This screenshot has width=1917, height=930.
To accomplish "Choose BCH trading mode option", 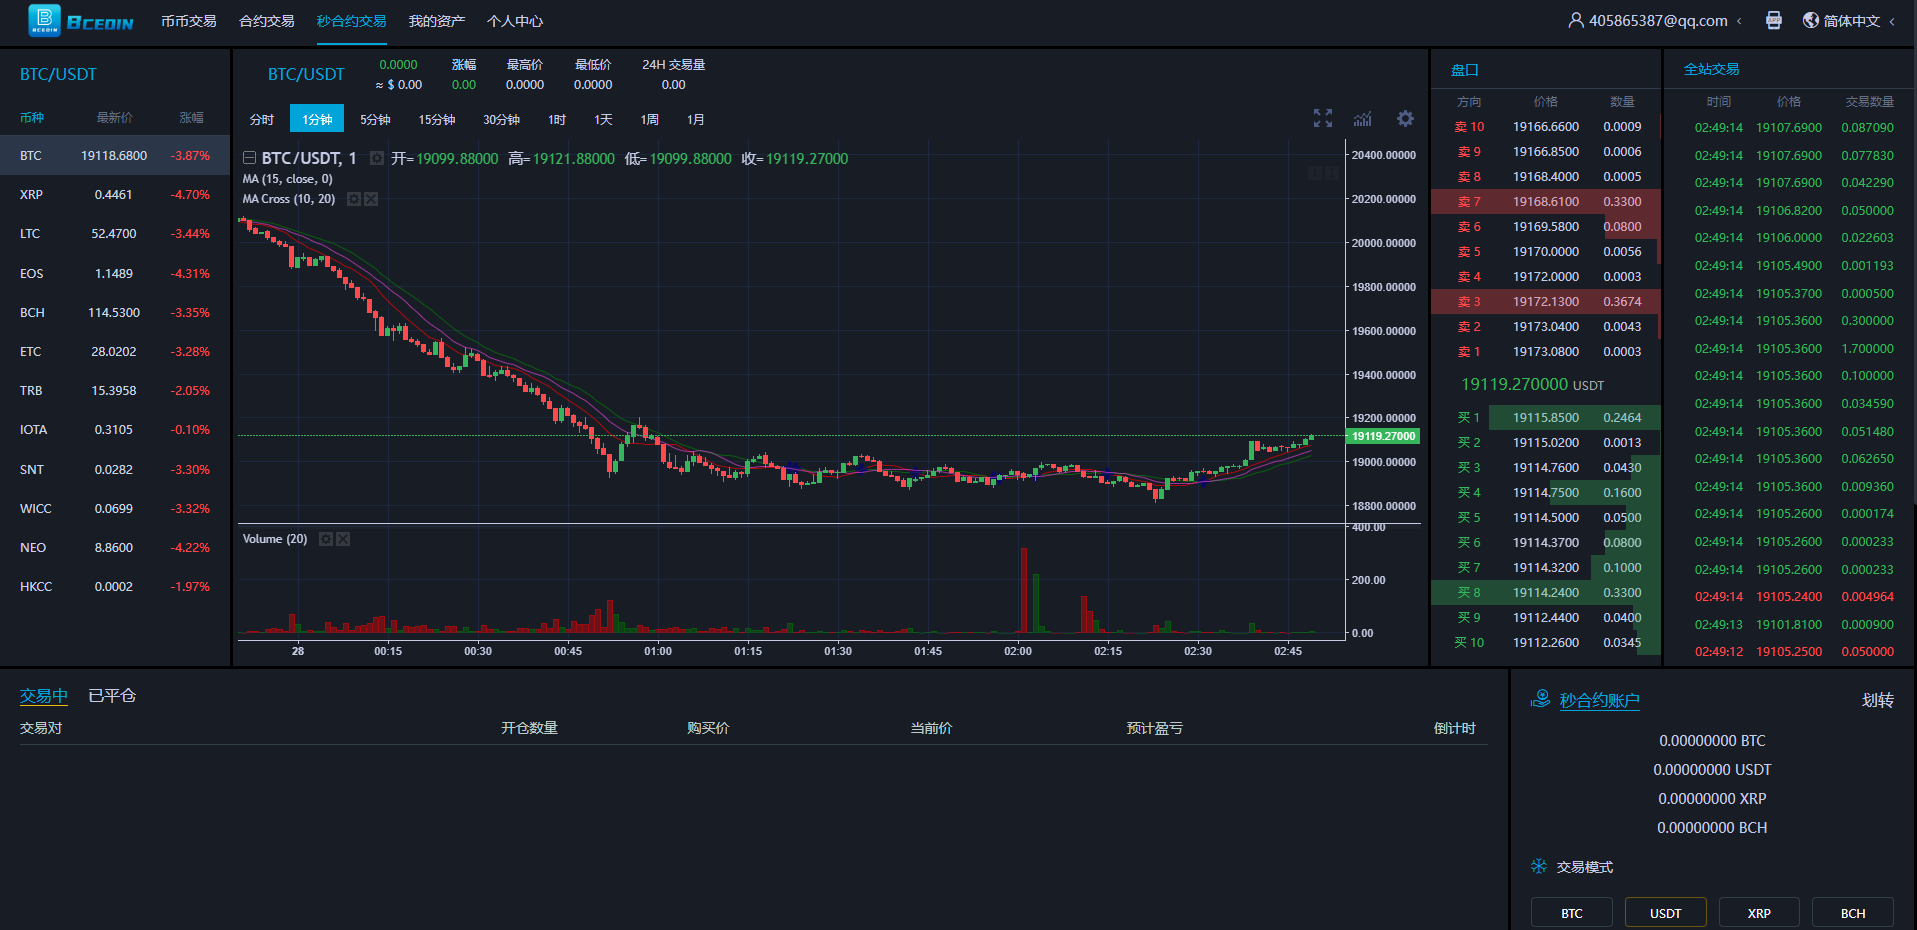I will (1852, 913).
